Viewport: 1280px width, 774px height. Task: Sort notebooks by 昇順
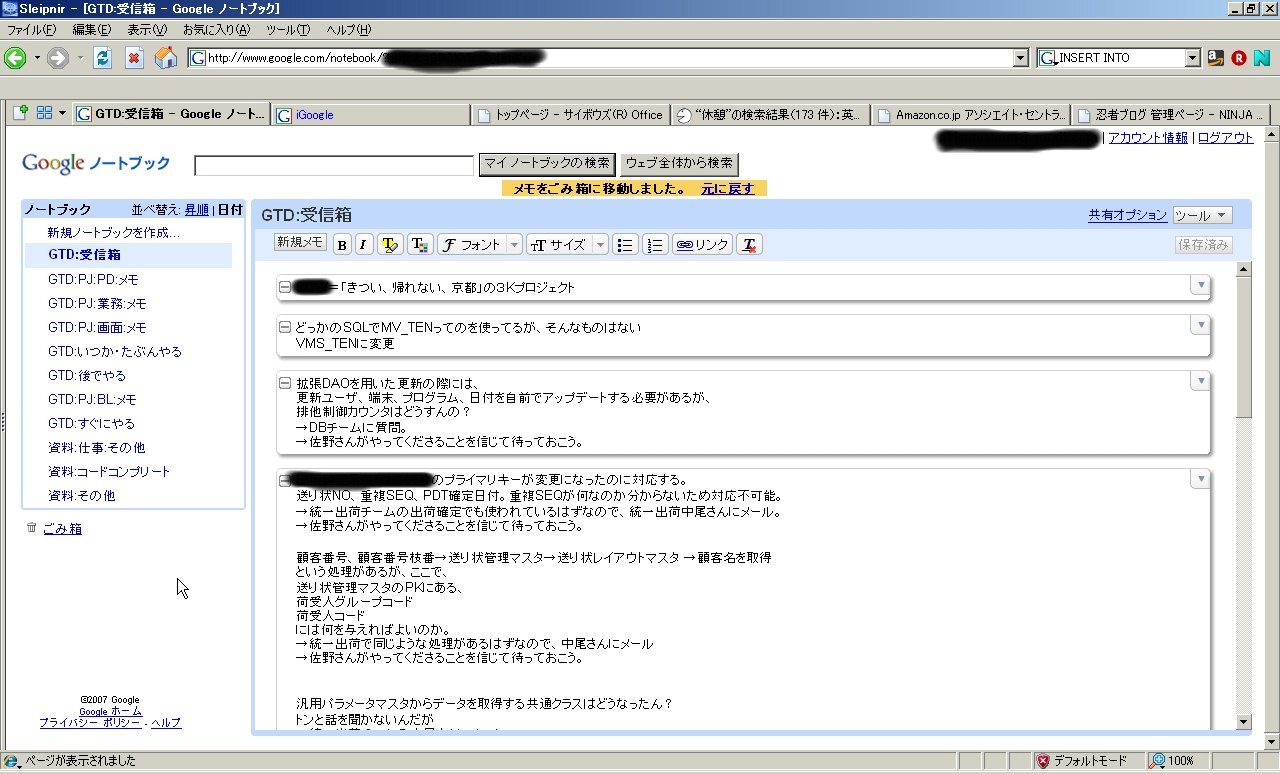pos(197,210)
